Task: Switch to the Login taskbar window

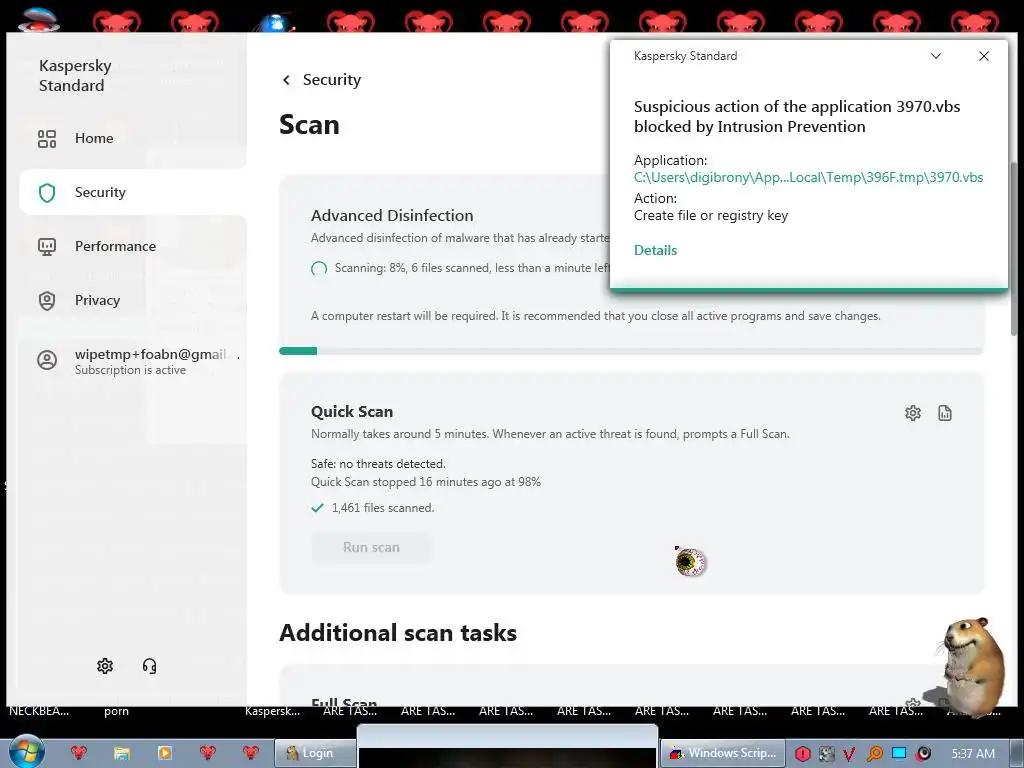Action: pos(315,753)
